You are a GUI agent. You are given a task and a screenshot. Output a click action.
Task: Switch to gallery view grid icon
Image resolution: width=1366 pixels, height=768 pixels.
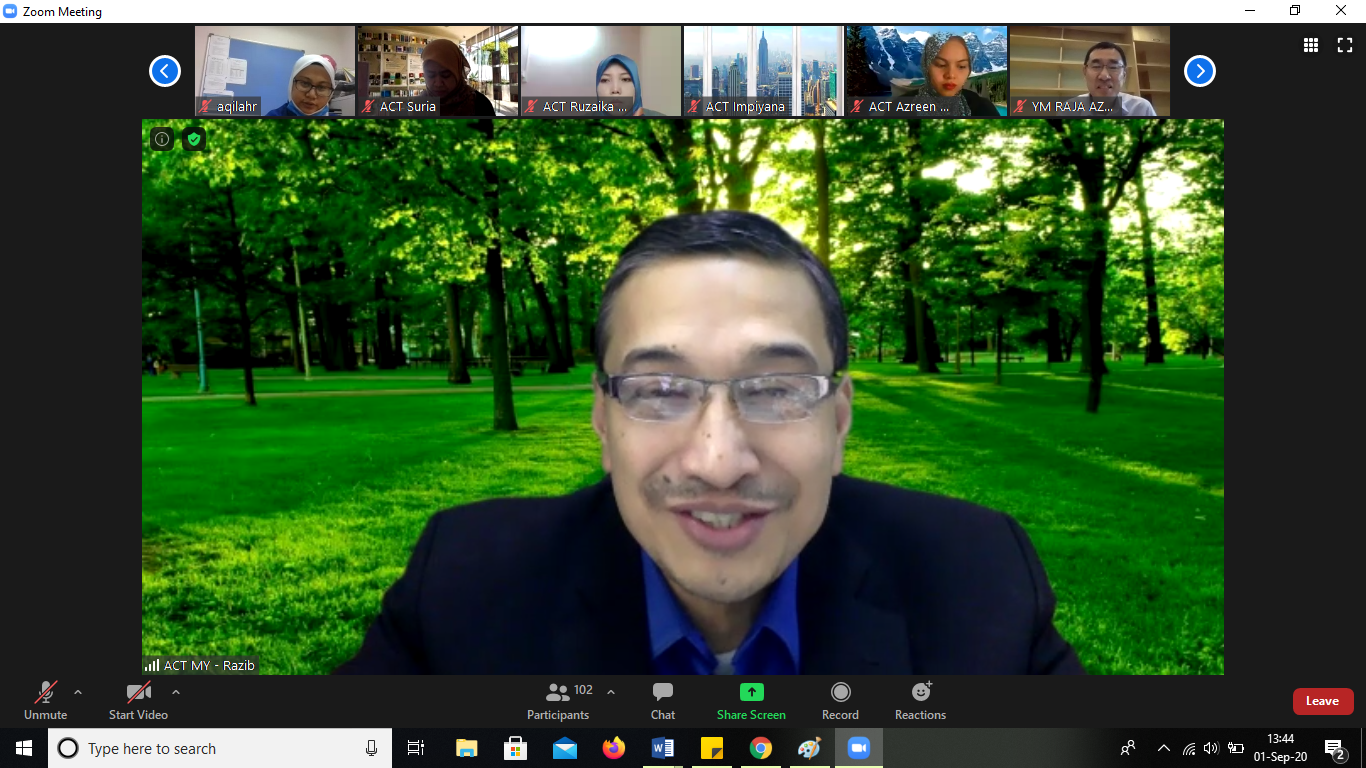[x=1310, y=45]
